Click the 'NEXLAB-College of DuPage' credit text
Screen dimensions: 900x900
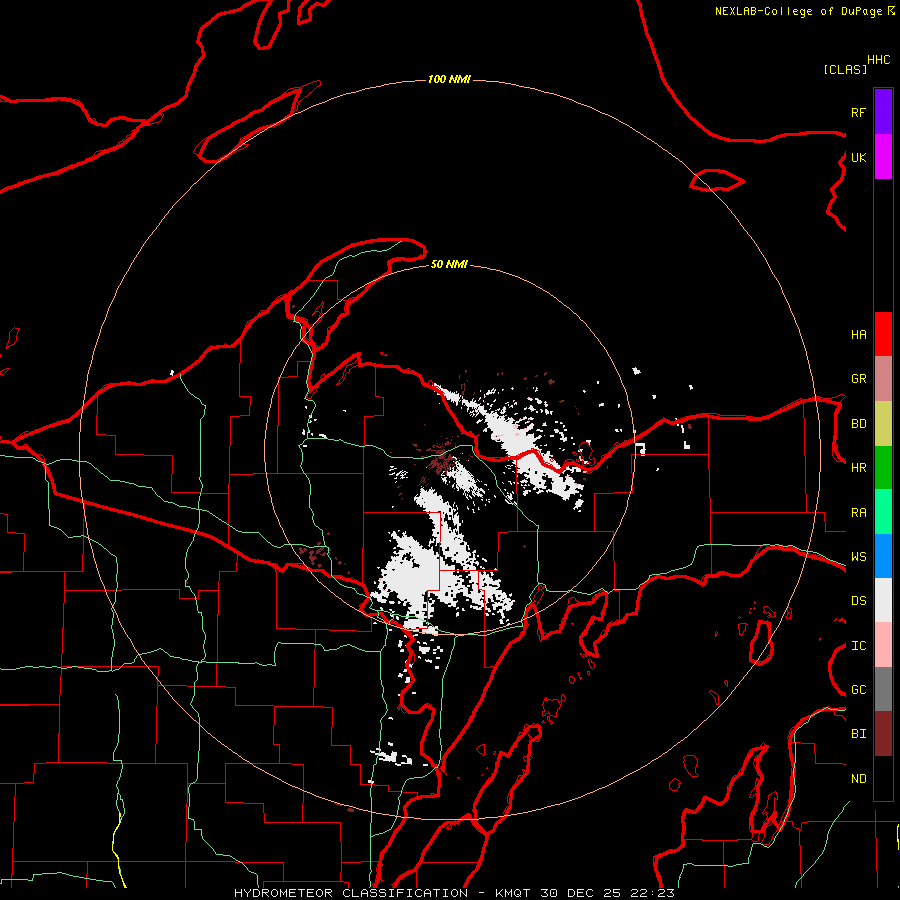(x=798, y=11)
